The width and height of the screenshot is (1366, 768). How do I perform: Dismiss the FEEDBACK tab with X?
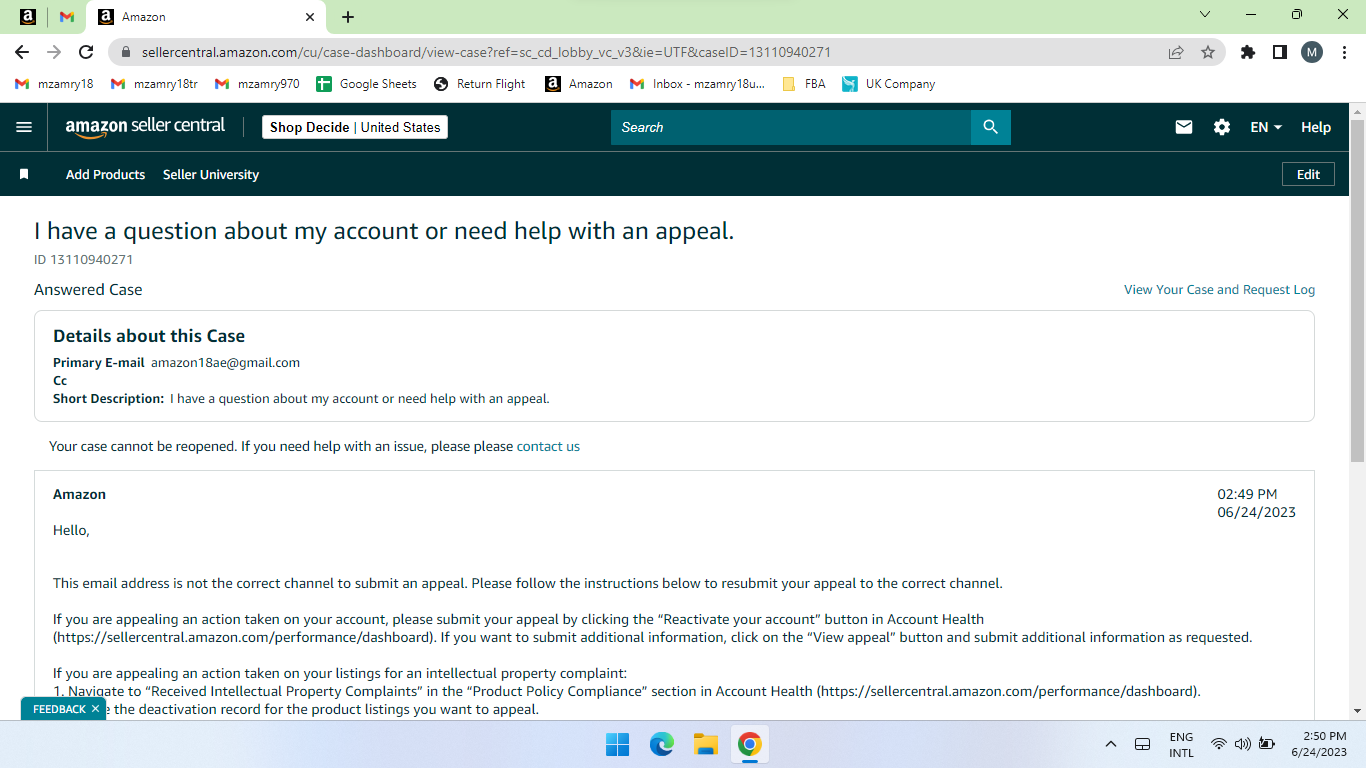(x=95, y=709)
